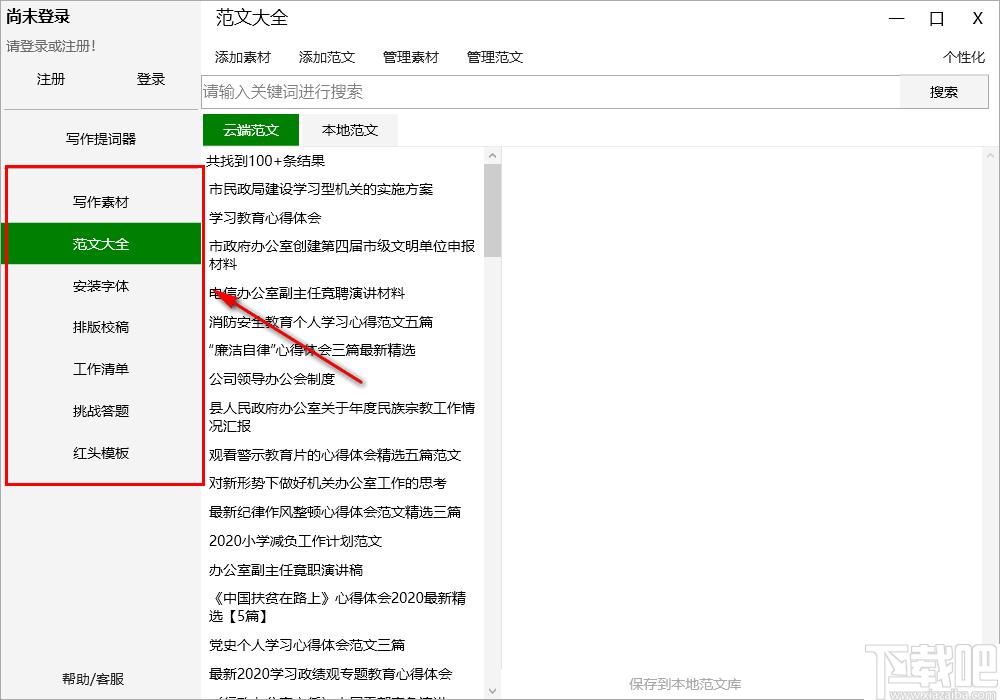The width and height of the screenshot is (1000, 700).
Task: Click the 登录 login button
Action: click(151, 79)
